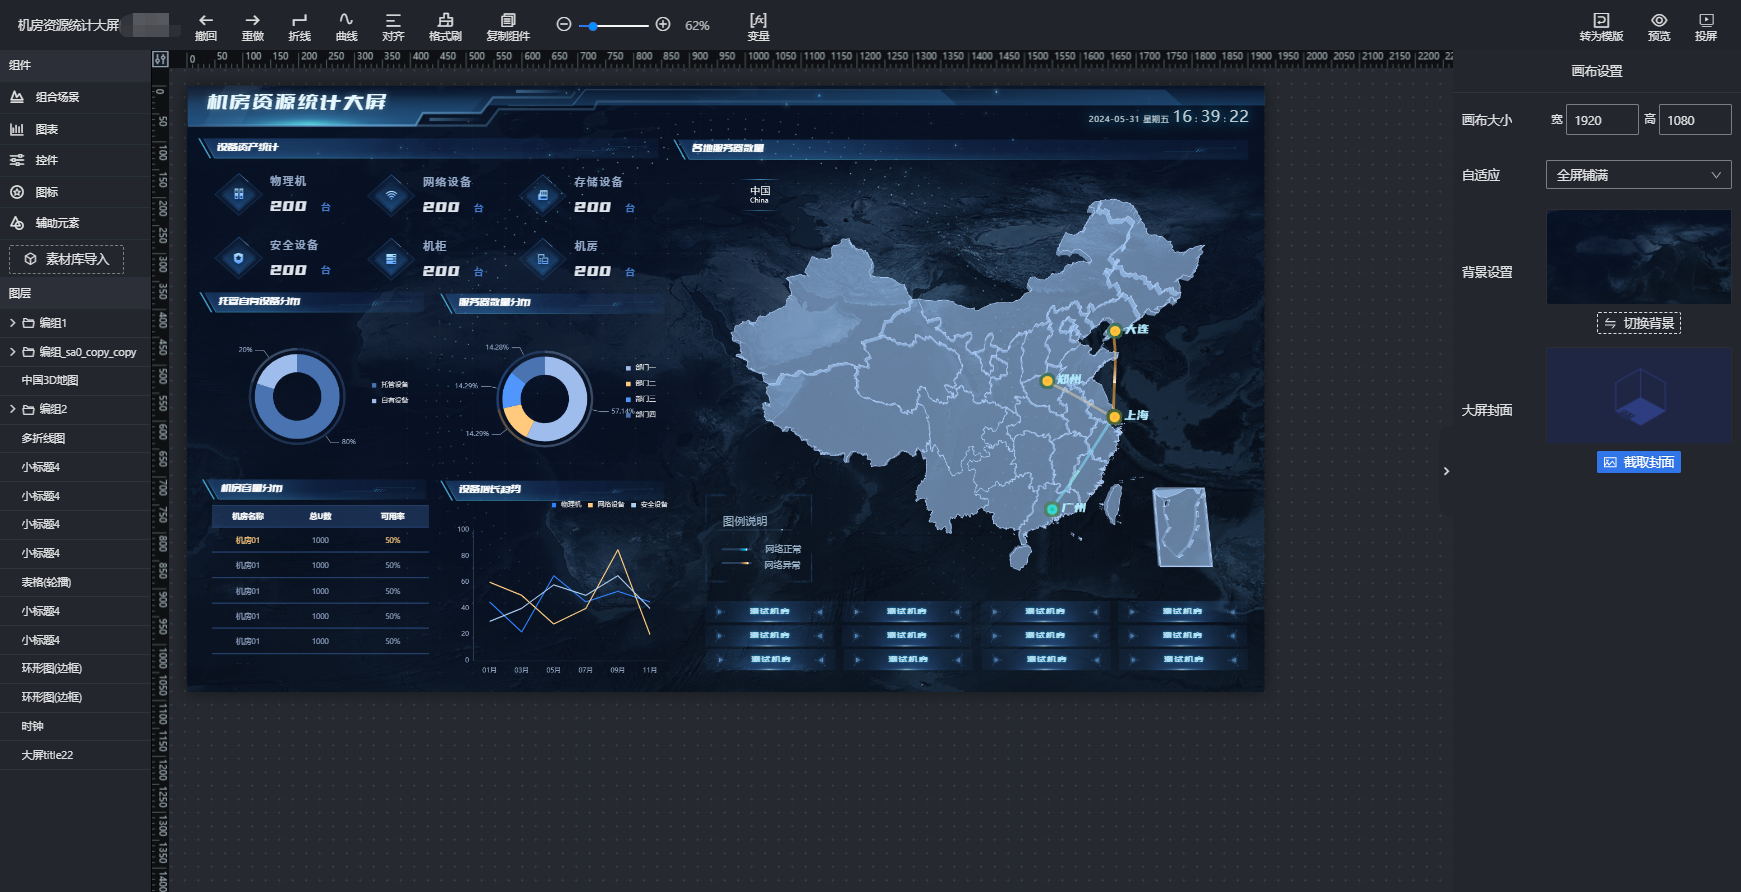Image resolution: width=1741 pixels, height=892 pixels.
Task: Activate the 格式刷 format painter
Action: pos(445,21)
